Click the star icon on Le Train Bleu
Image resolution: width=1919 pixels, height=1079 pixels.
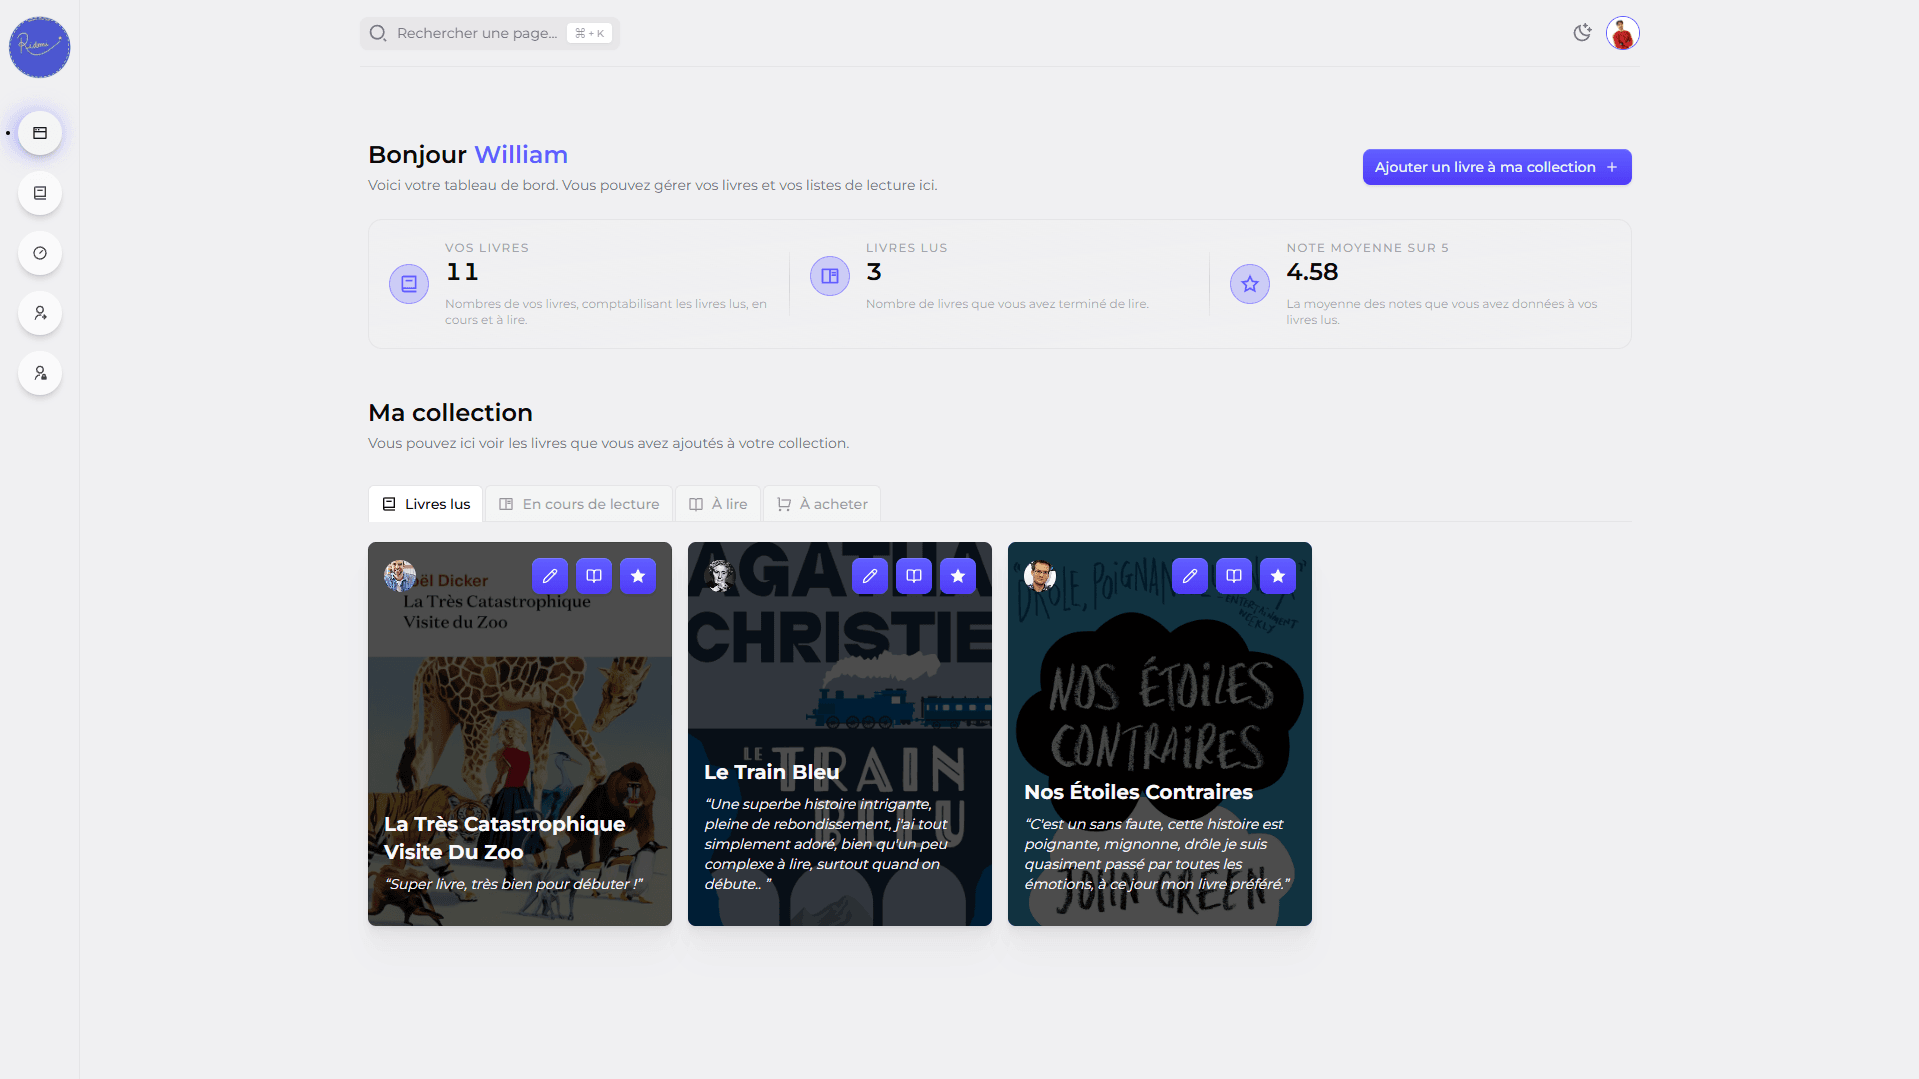958,576
